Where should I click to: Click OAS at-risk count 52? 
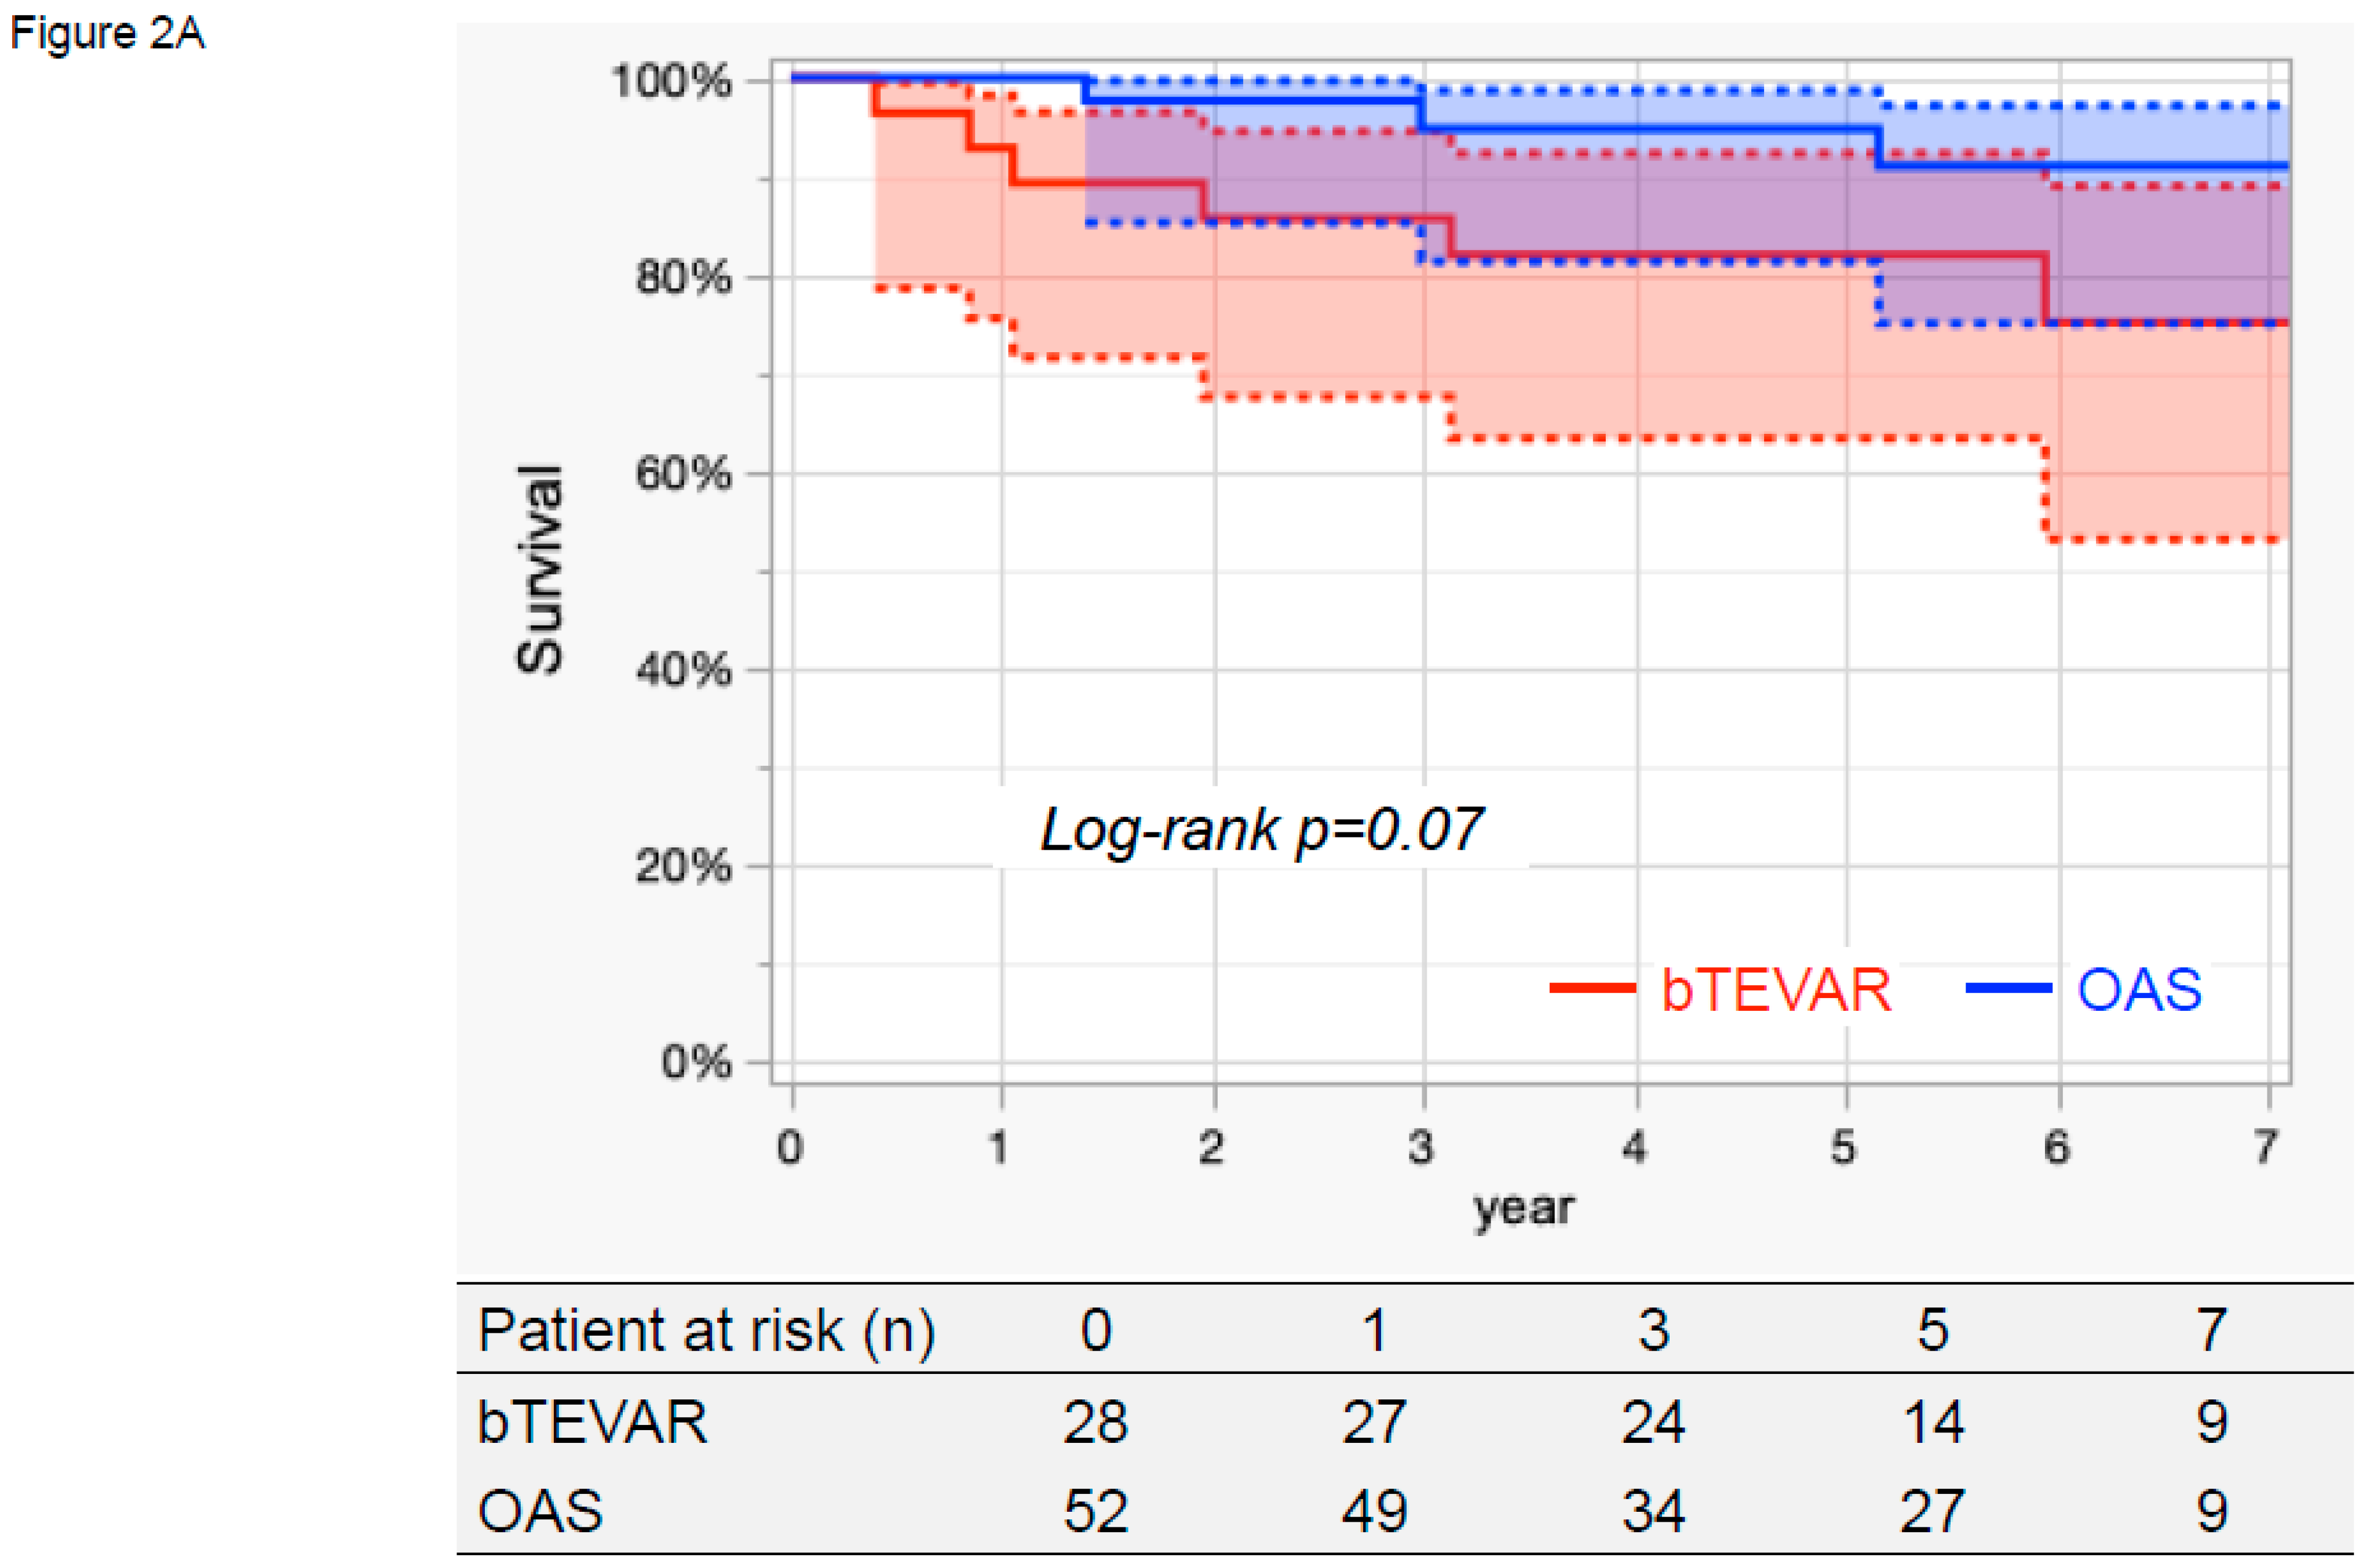pyautogui.click(x=1095, y=1511)
